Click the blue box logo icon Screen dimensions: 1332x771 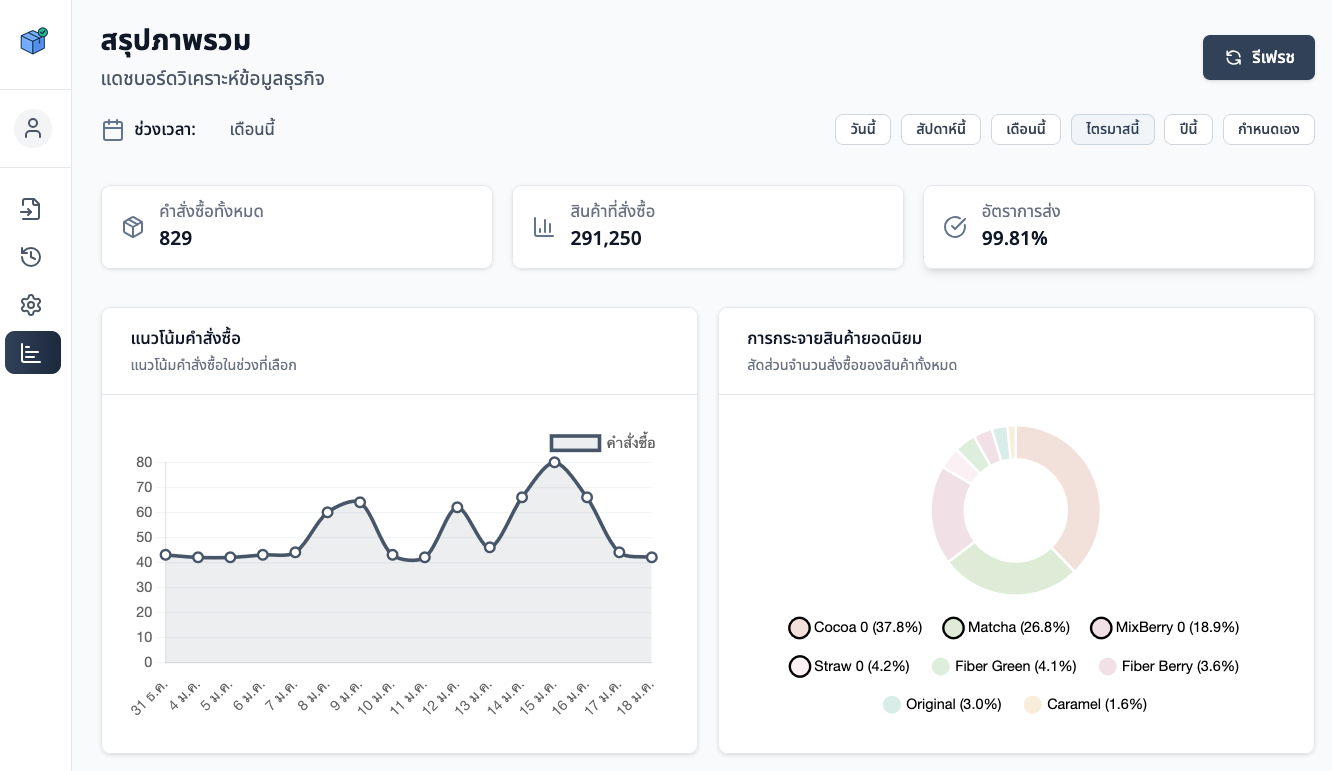(34, 41)
